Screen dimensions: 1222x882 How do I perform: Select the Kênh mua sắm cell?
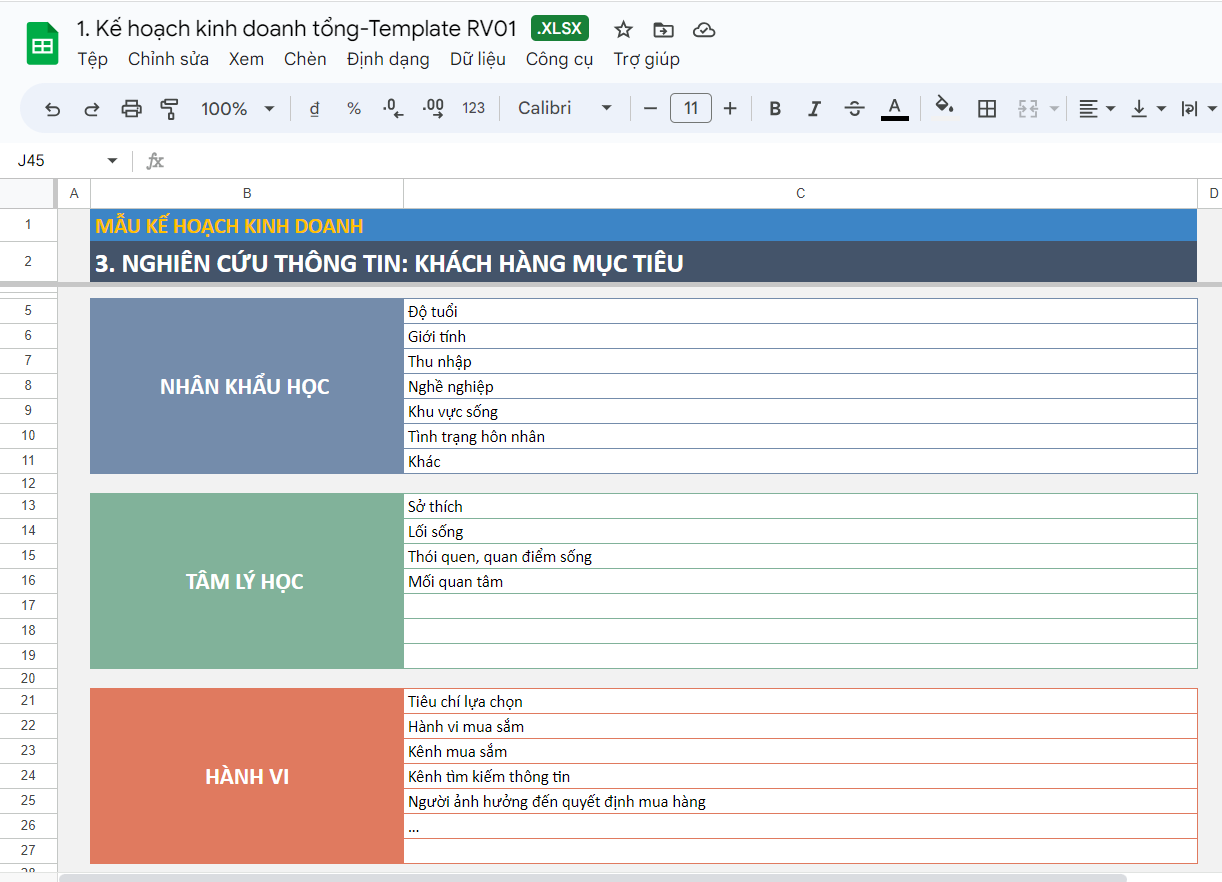pos(800,751)
